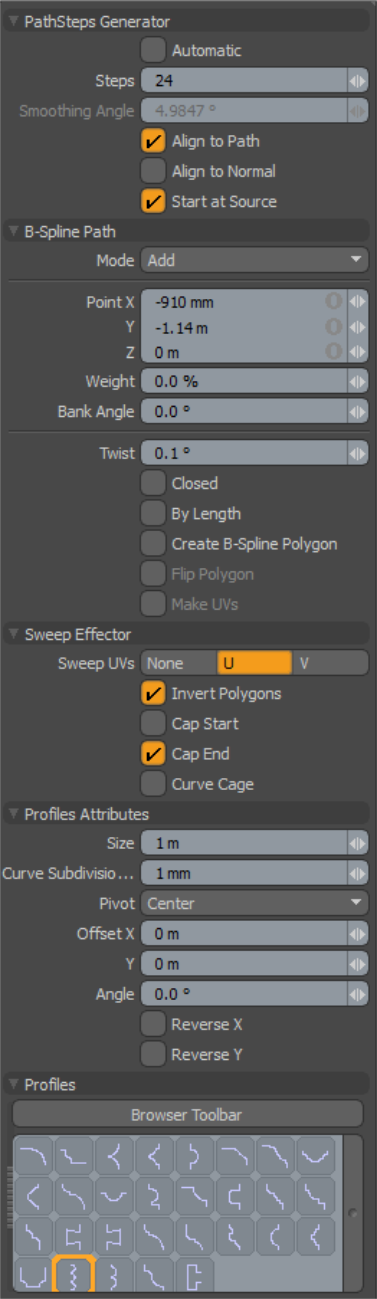The width and height of the screenshot is (377, 1299).
Task: Open the Mode dropdown showing Add
Action: point(254,260)
